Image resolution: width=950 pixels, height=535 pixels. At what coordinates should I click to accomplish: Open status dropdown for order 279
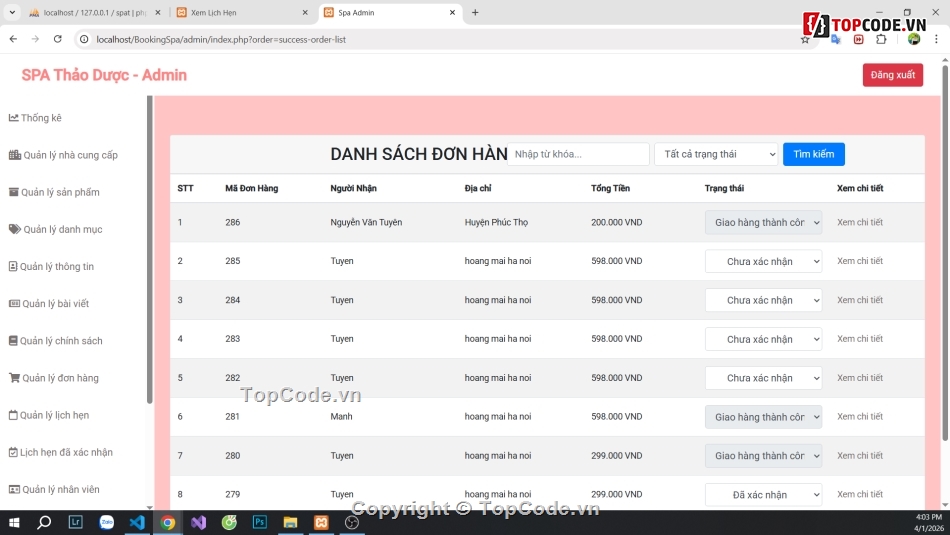(763, 494)
